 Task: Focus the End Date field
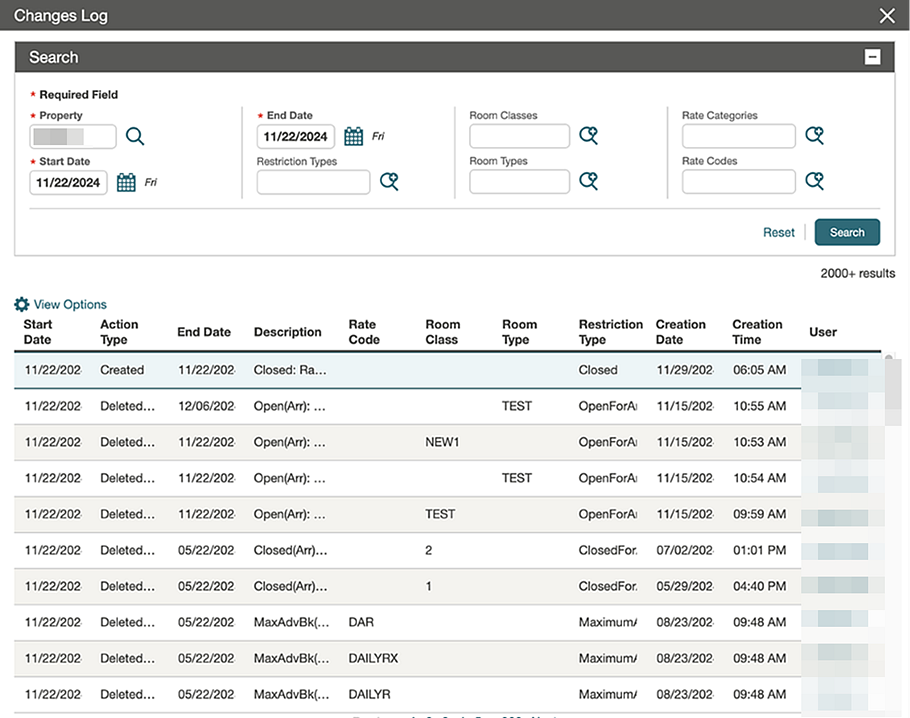296,136
